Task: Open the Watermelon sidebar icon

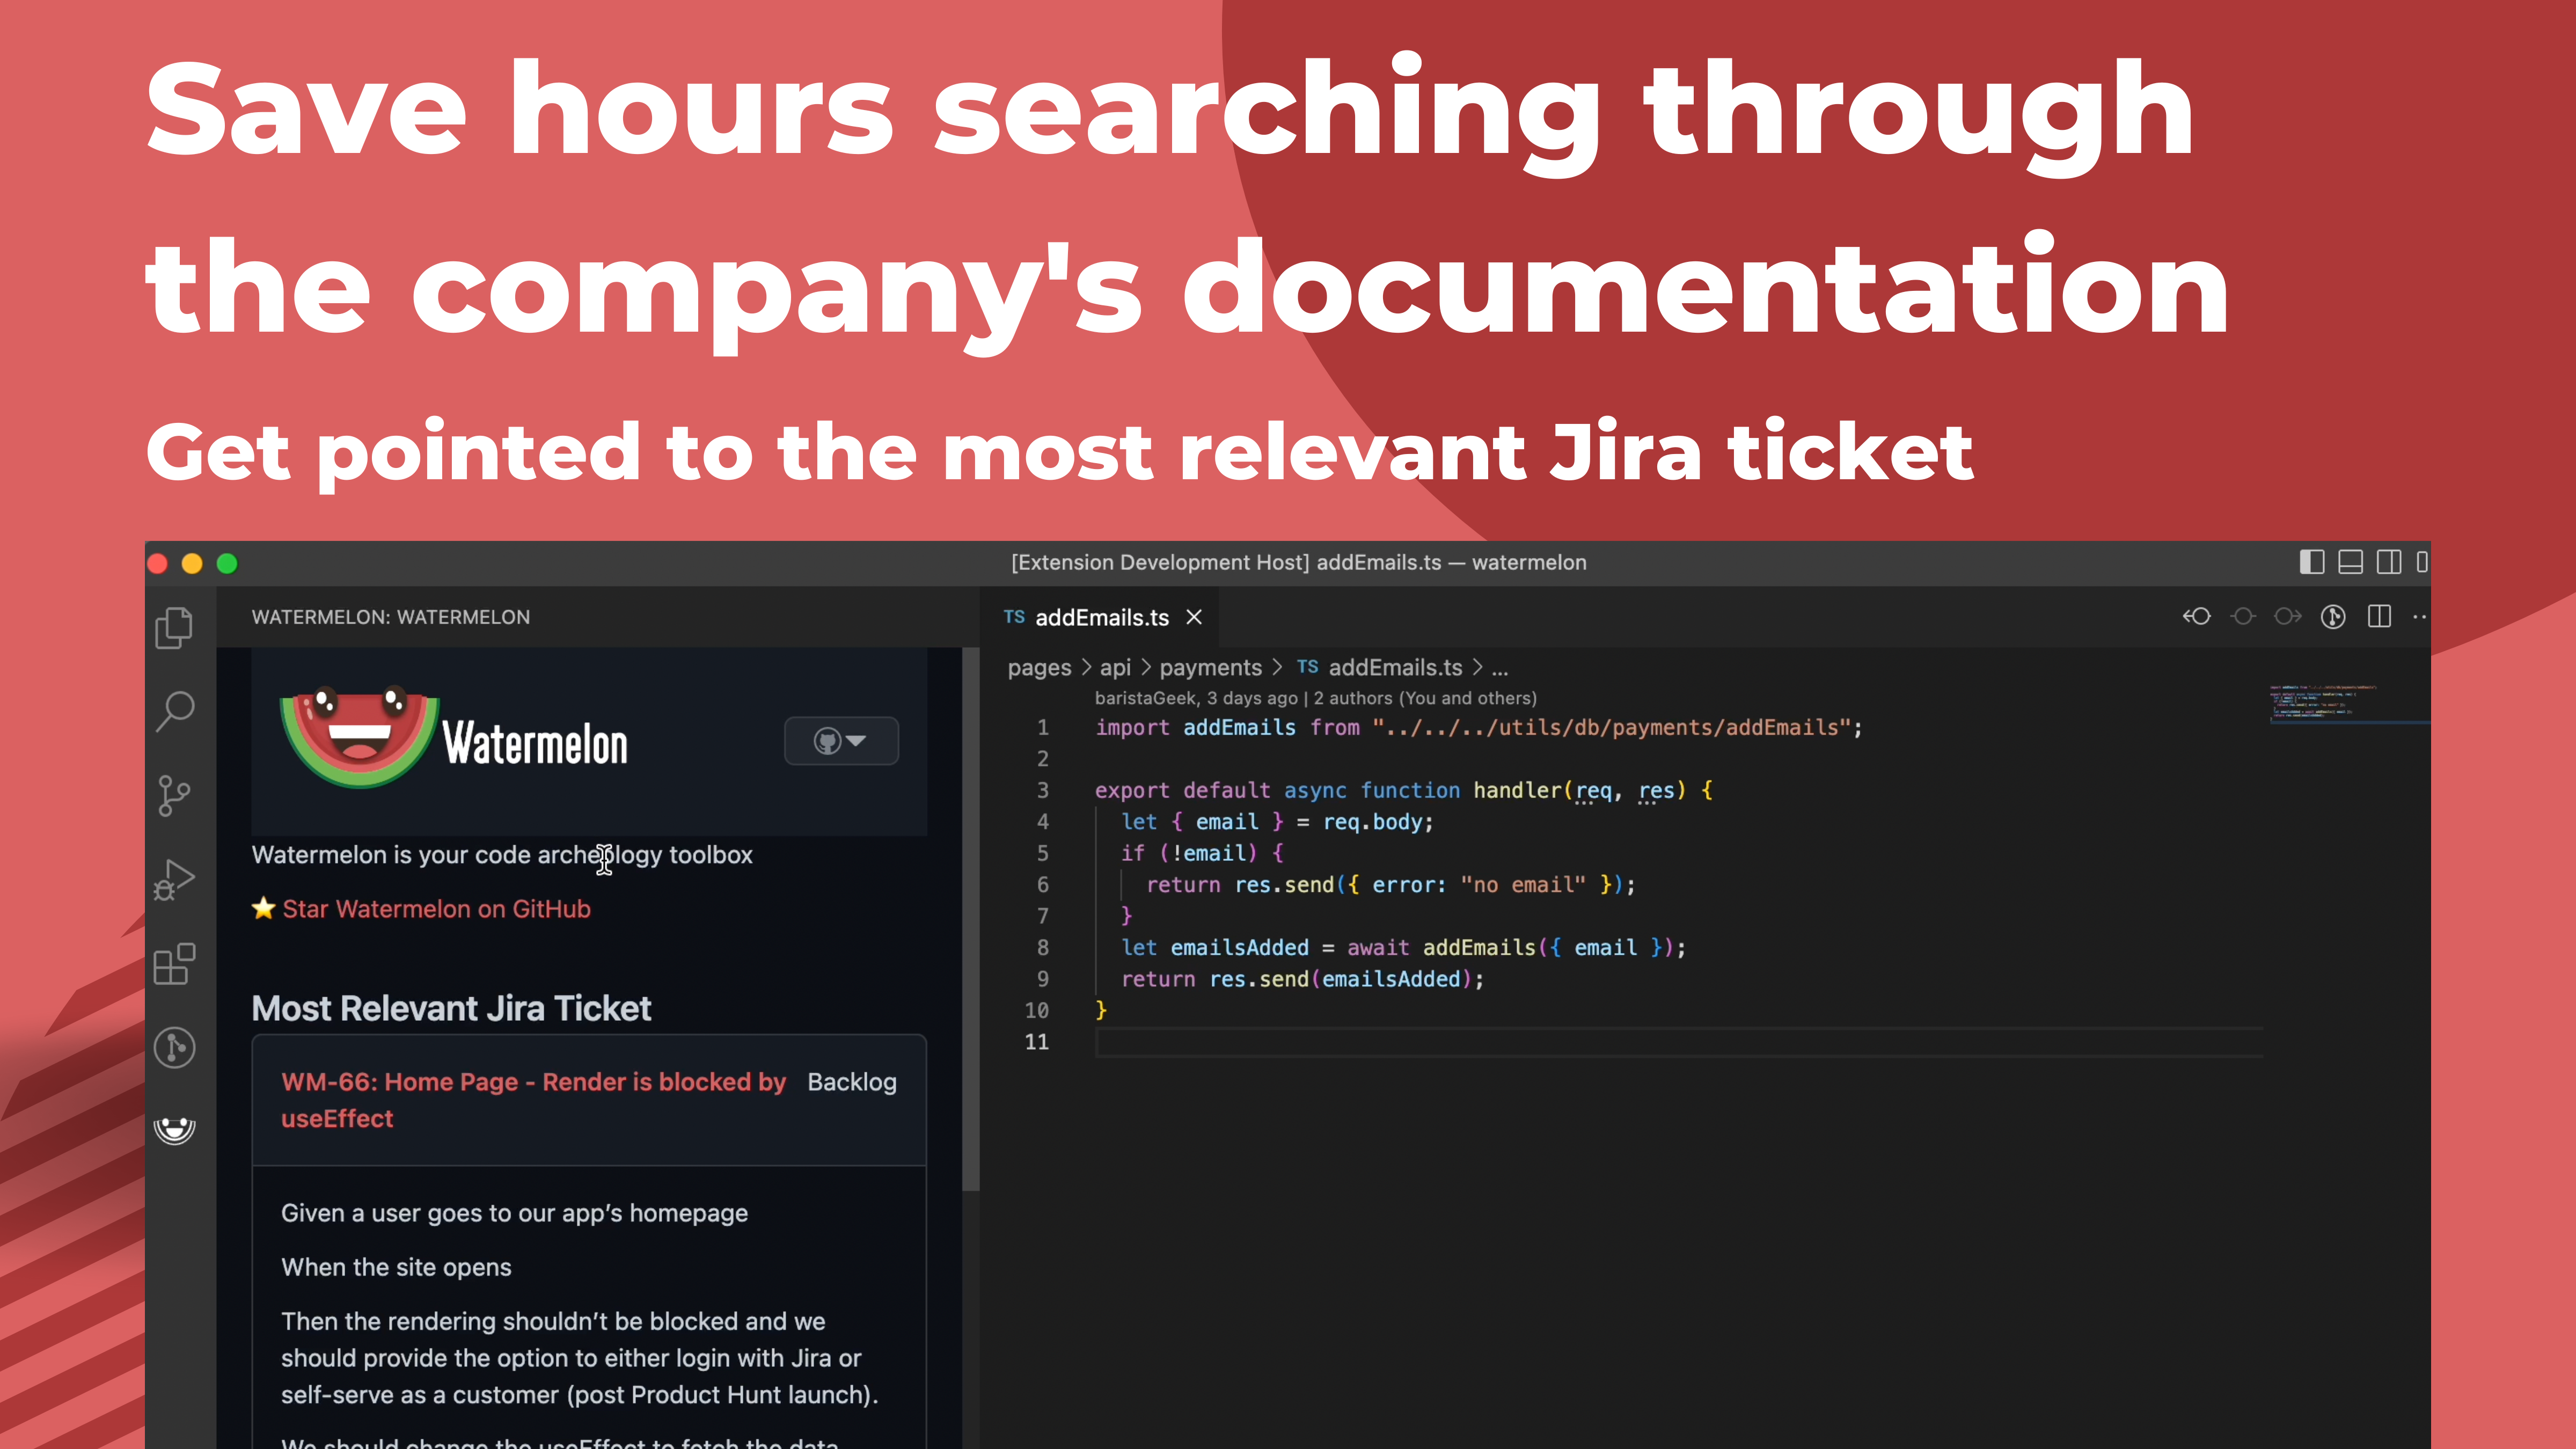Action: tap(175, 1130)
